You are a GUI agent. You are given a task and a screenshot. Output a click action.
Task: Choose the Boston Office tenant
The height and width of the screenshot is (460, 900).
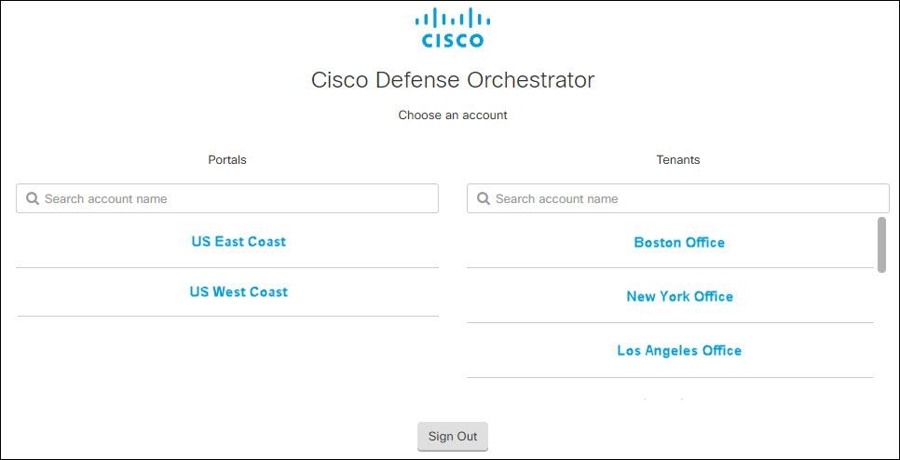pyautogui.click(x=679, y=243)
